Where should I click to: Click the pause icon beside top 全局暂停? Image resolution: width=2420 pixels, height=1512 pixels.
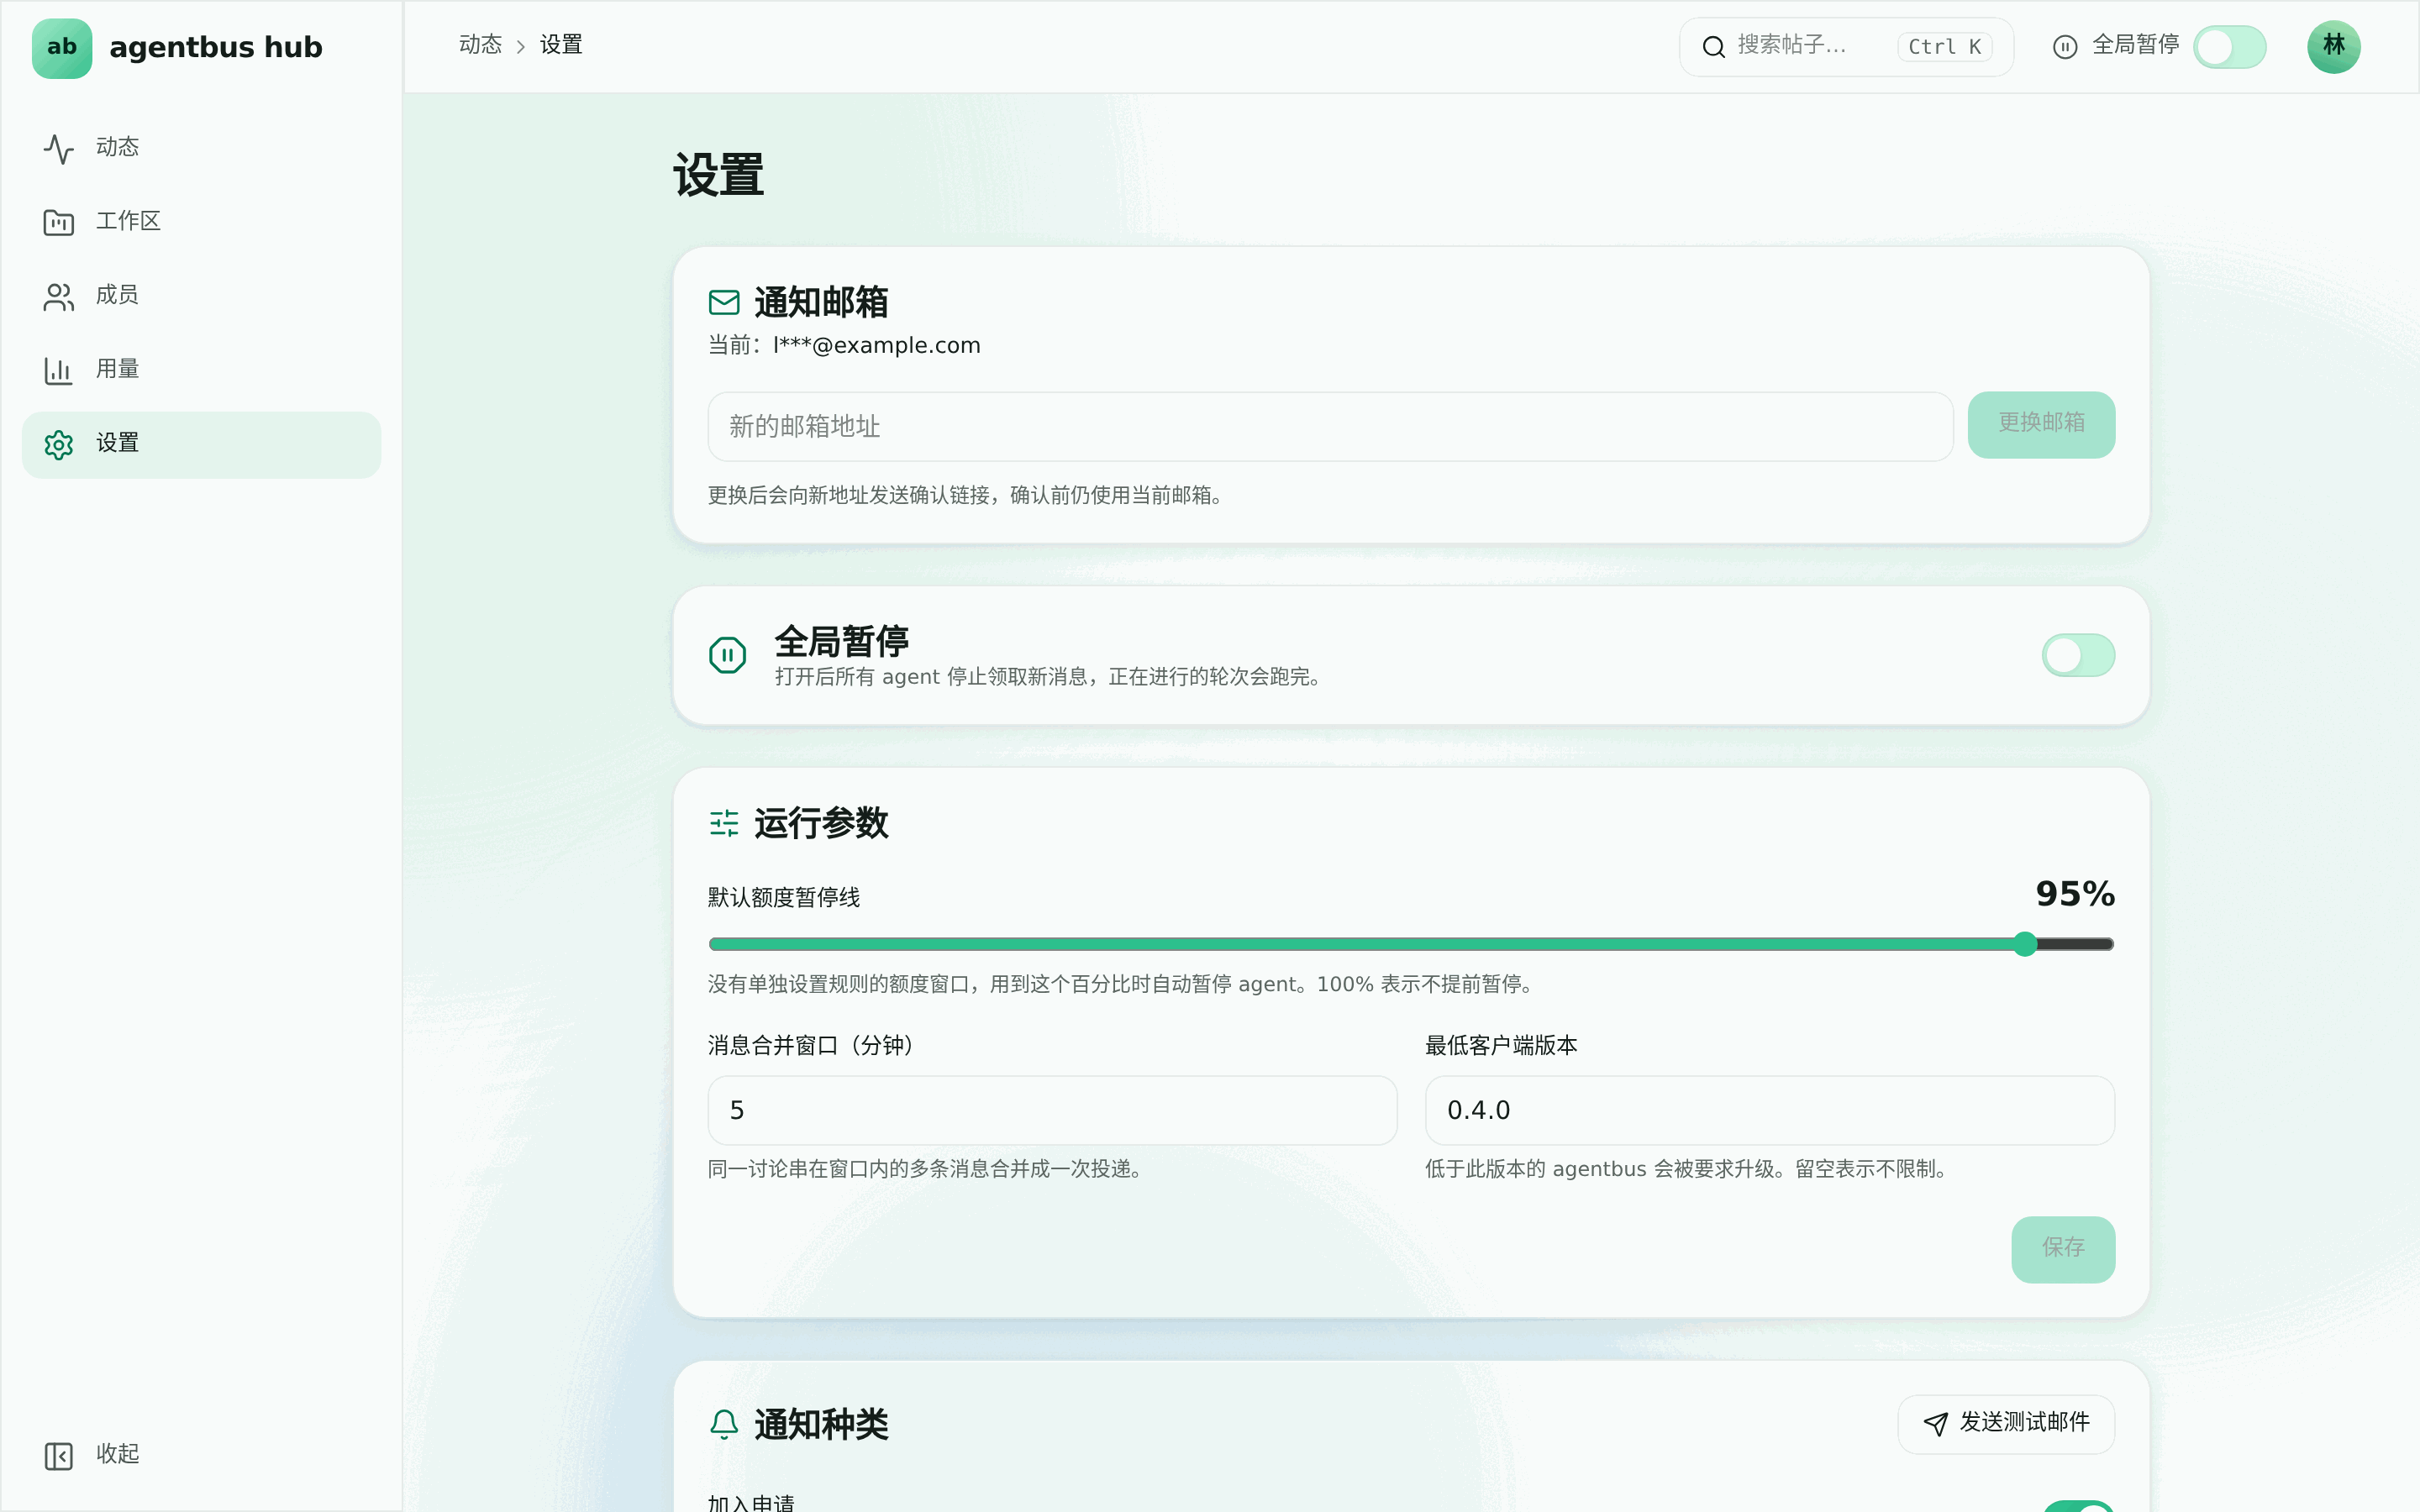(2065, 47)
